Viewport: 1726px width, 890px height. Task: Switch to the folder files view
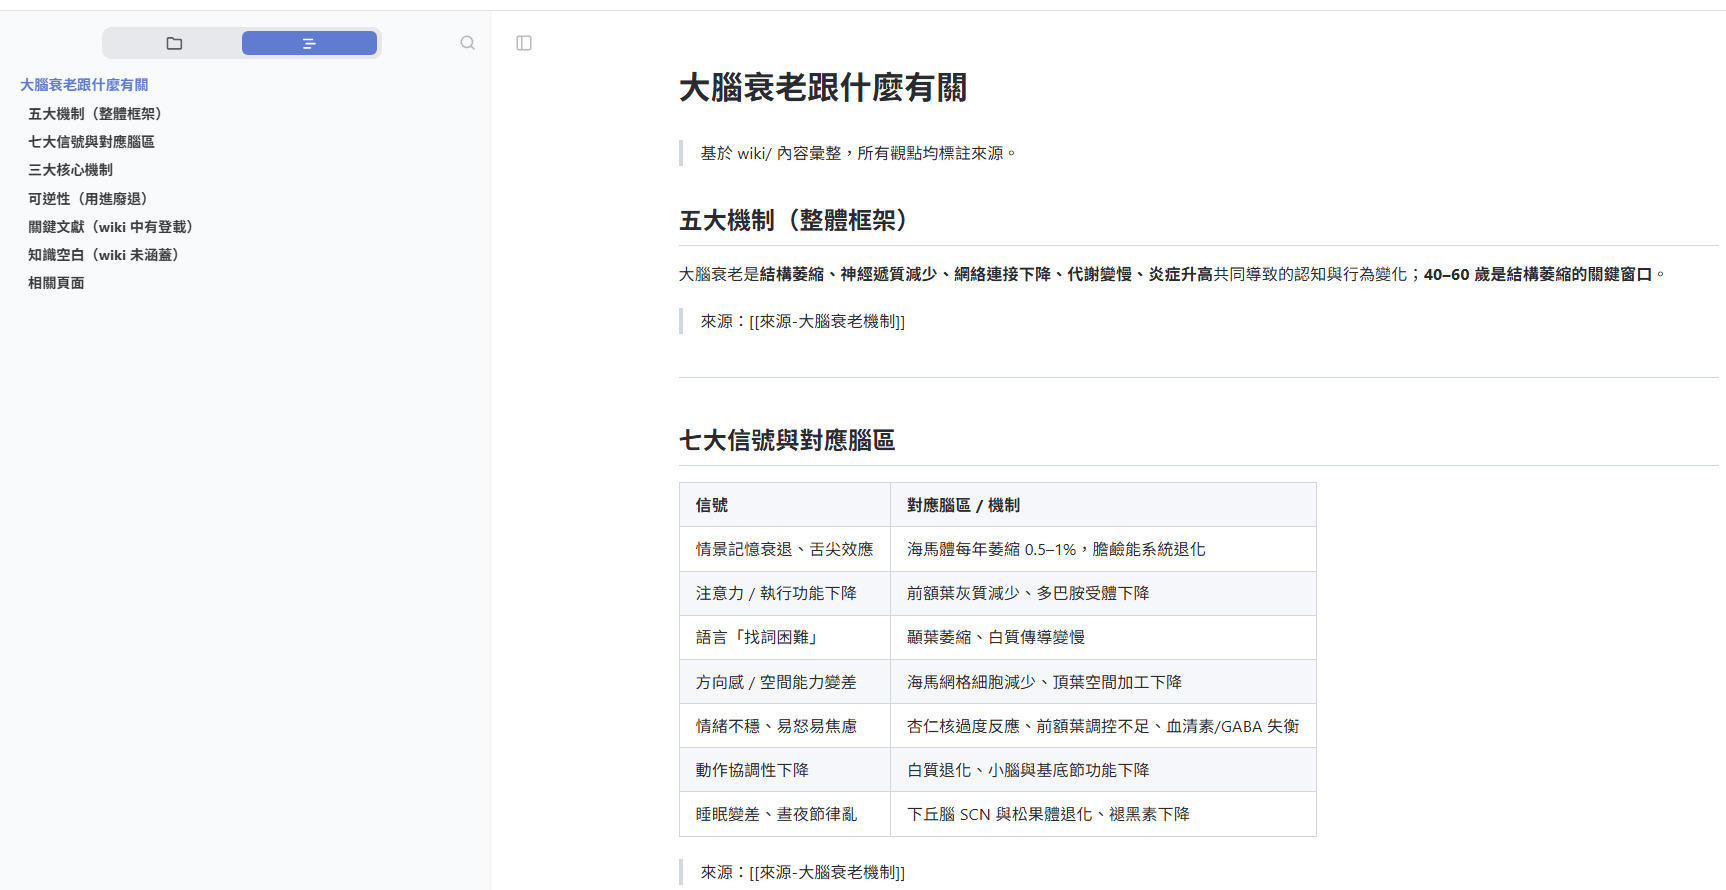pyautogui.click(x=174, y=43)
